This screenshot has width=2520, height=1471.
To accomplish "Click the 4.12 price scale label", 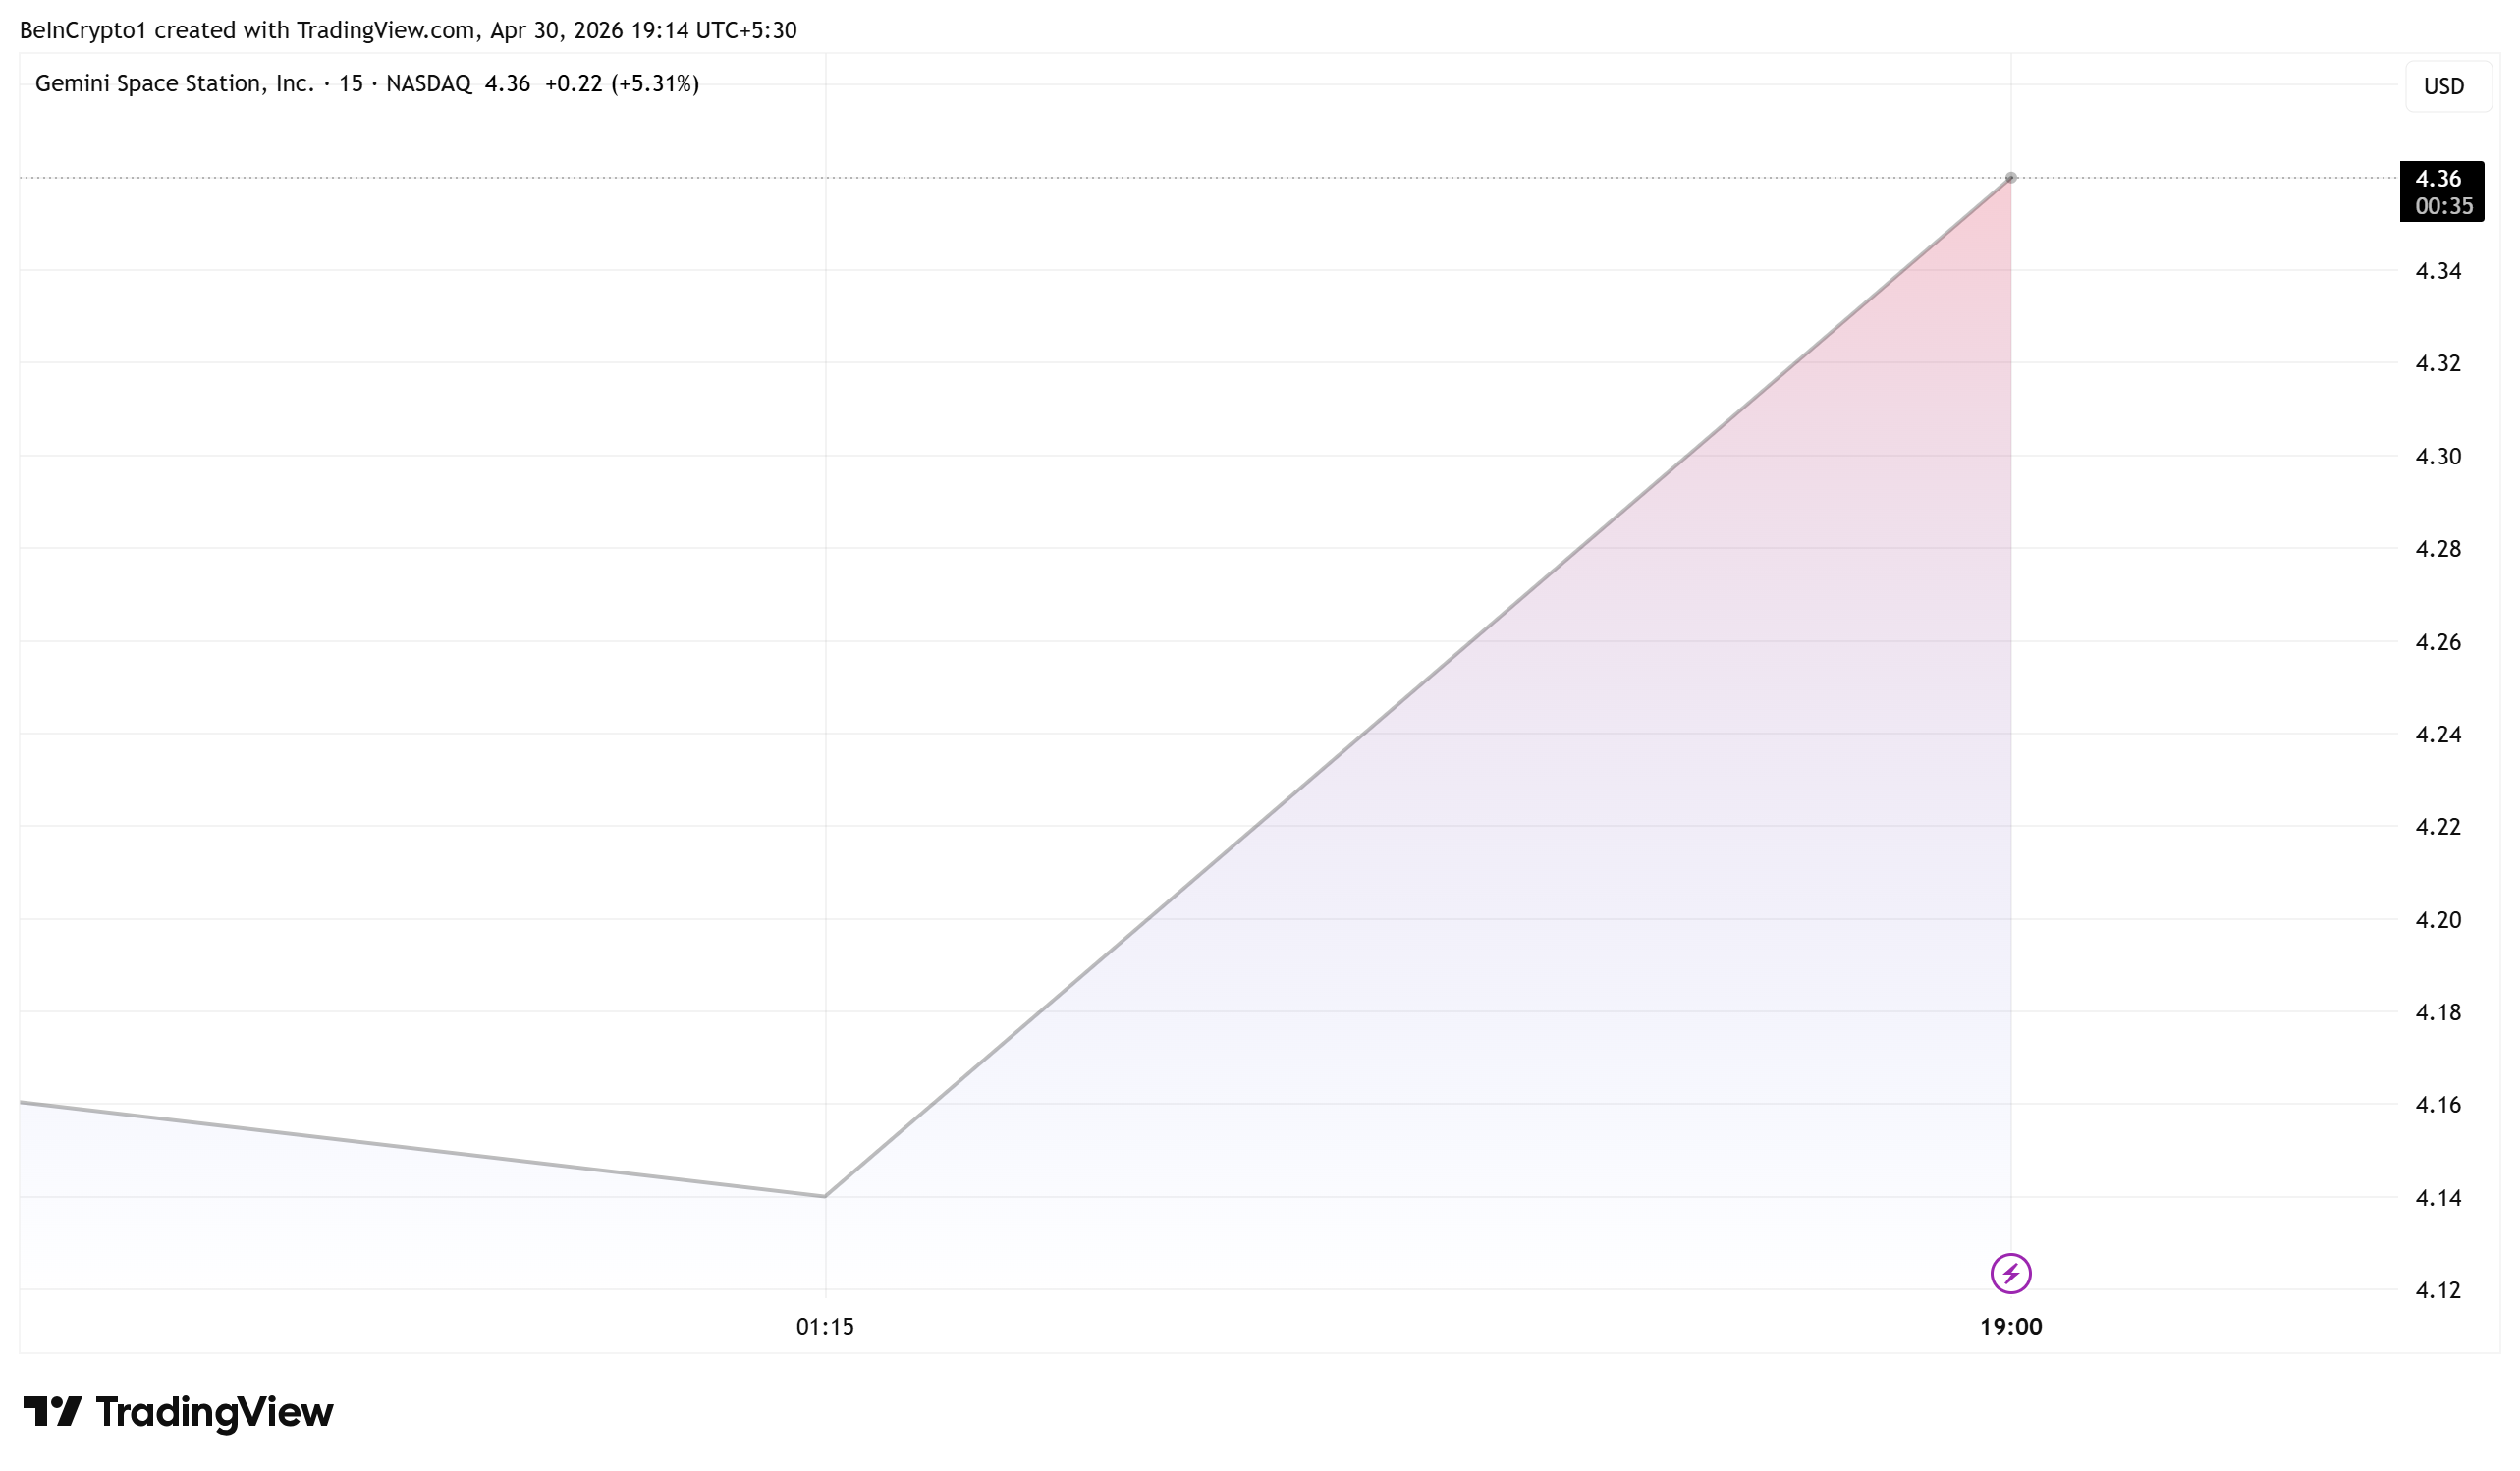I will pyautogui.click(x=2438, y=1290).
